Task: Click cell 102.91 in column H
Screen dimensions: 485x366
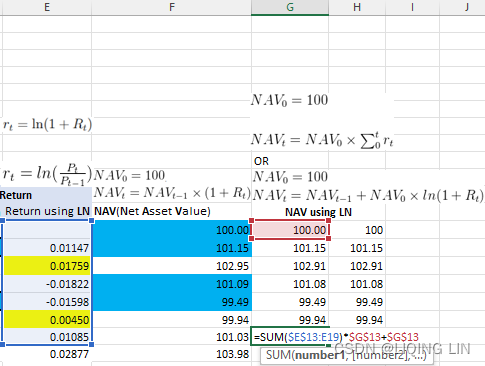Action: tap(357, 266)
